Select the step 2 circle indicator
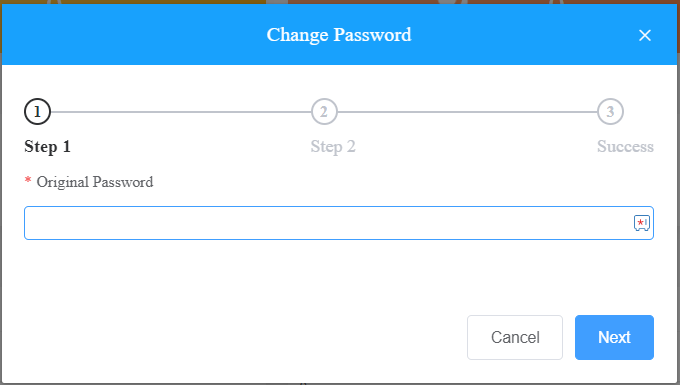 click(324, 112)
